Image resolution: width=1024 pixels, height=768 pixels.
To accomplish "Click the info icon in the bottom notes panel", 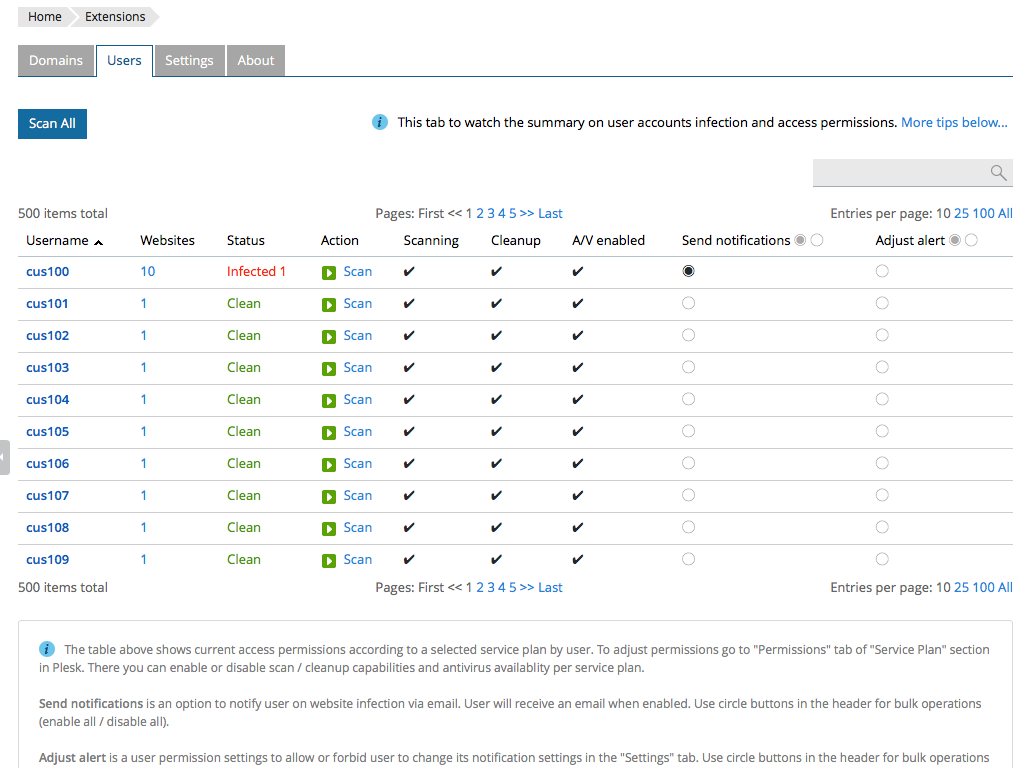I will (x=46, y=649).
